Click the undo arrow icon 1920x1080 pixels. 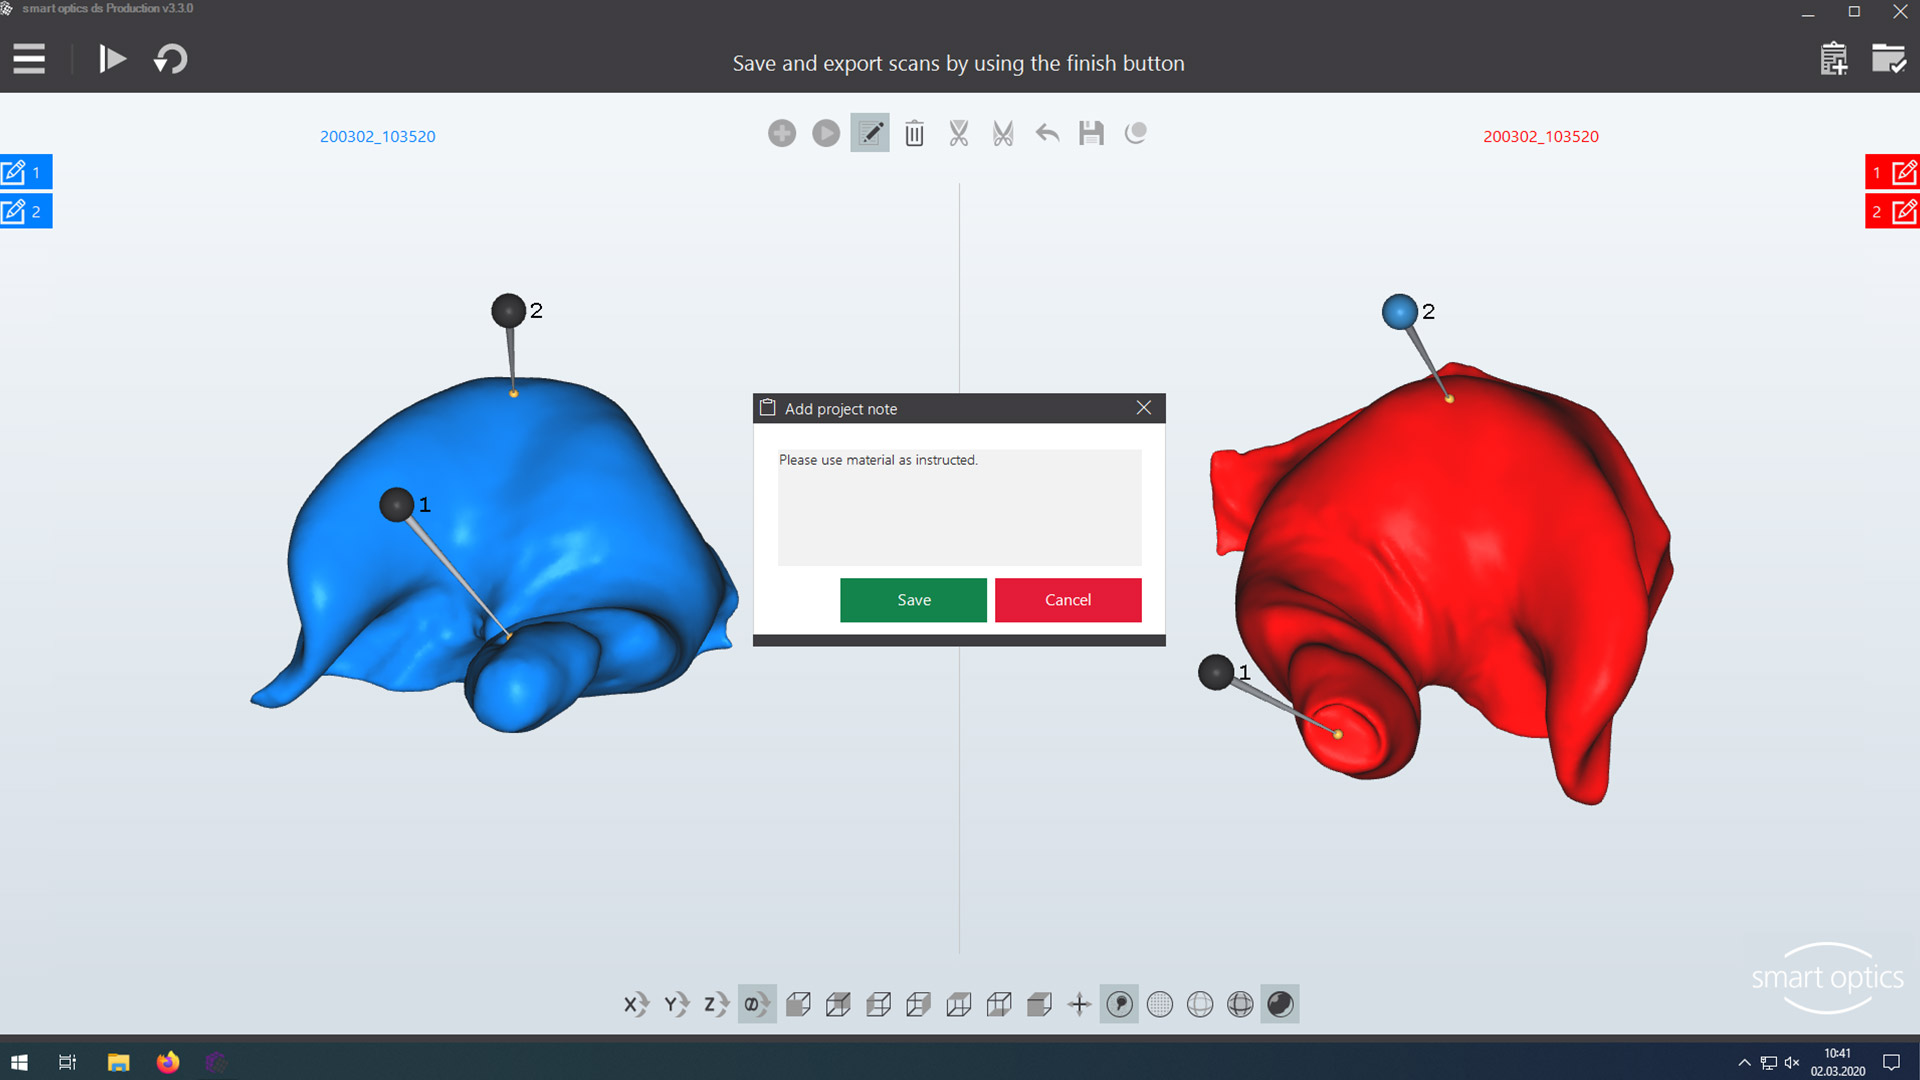(1047, 133)
